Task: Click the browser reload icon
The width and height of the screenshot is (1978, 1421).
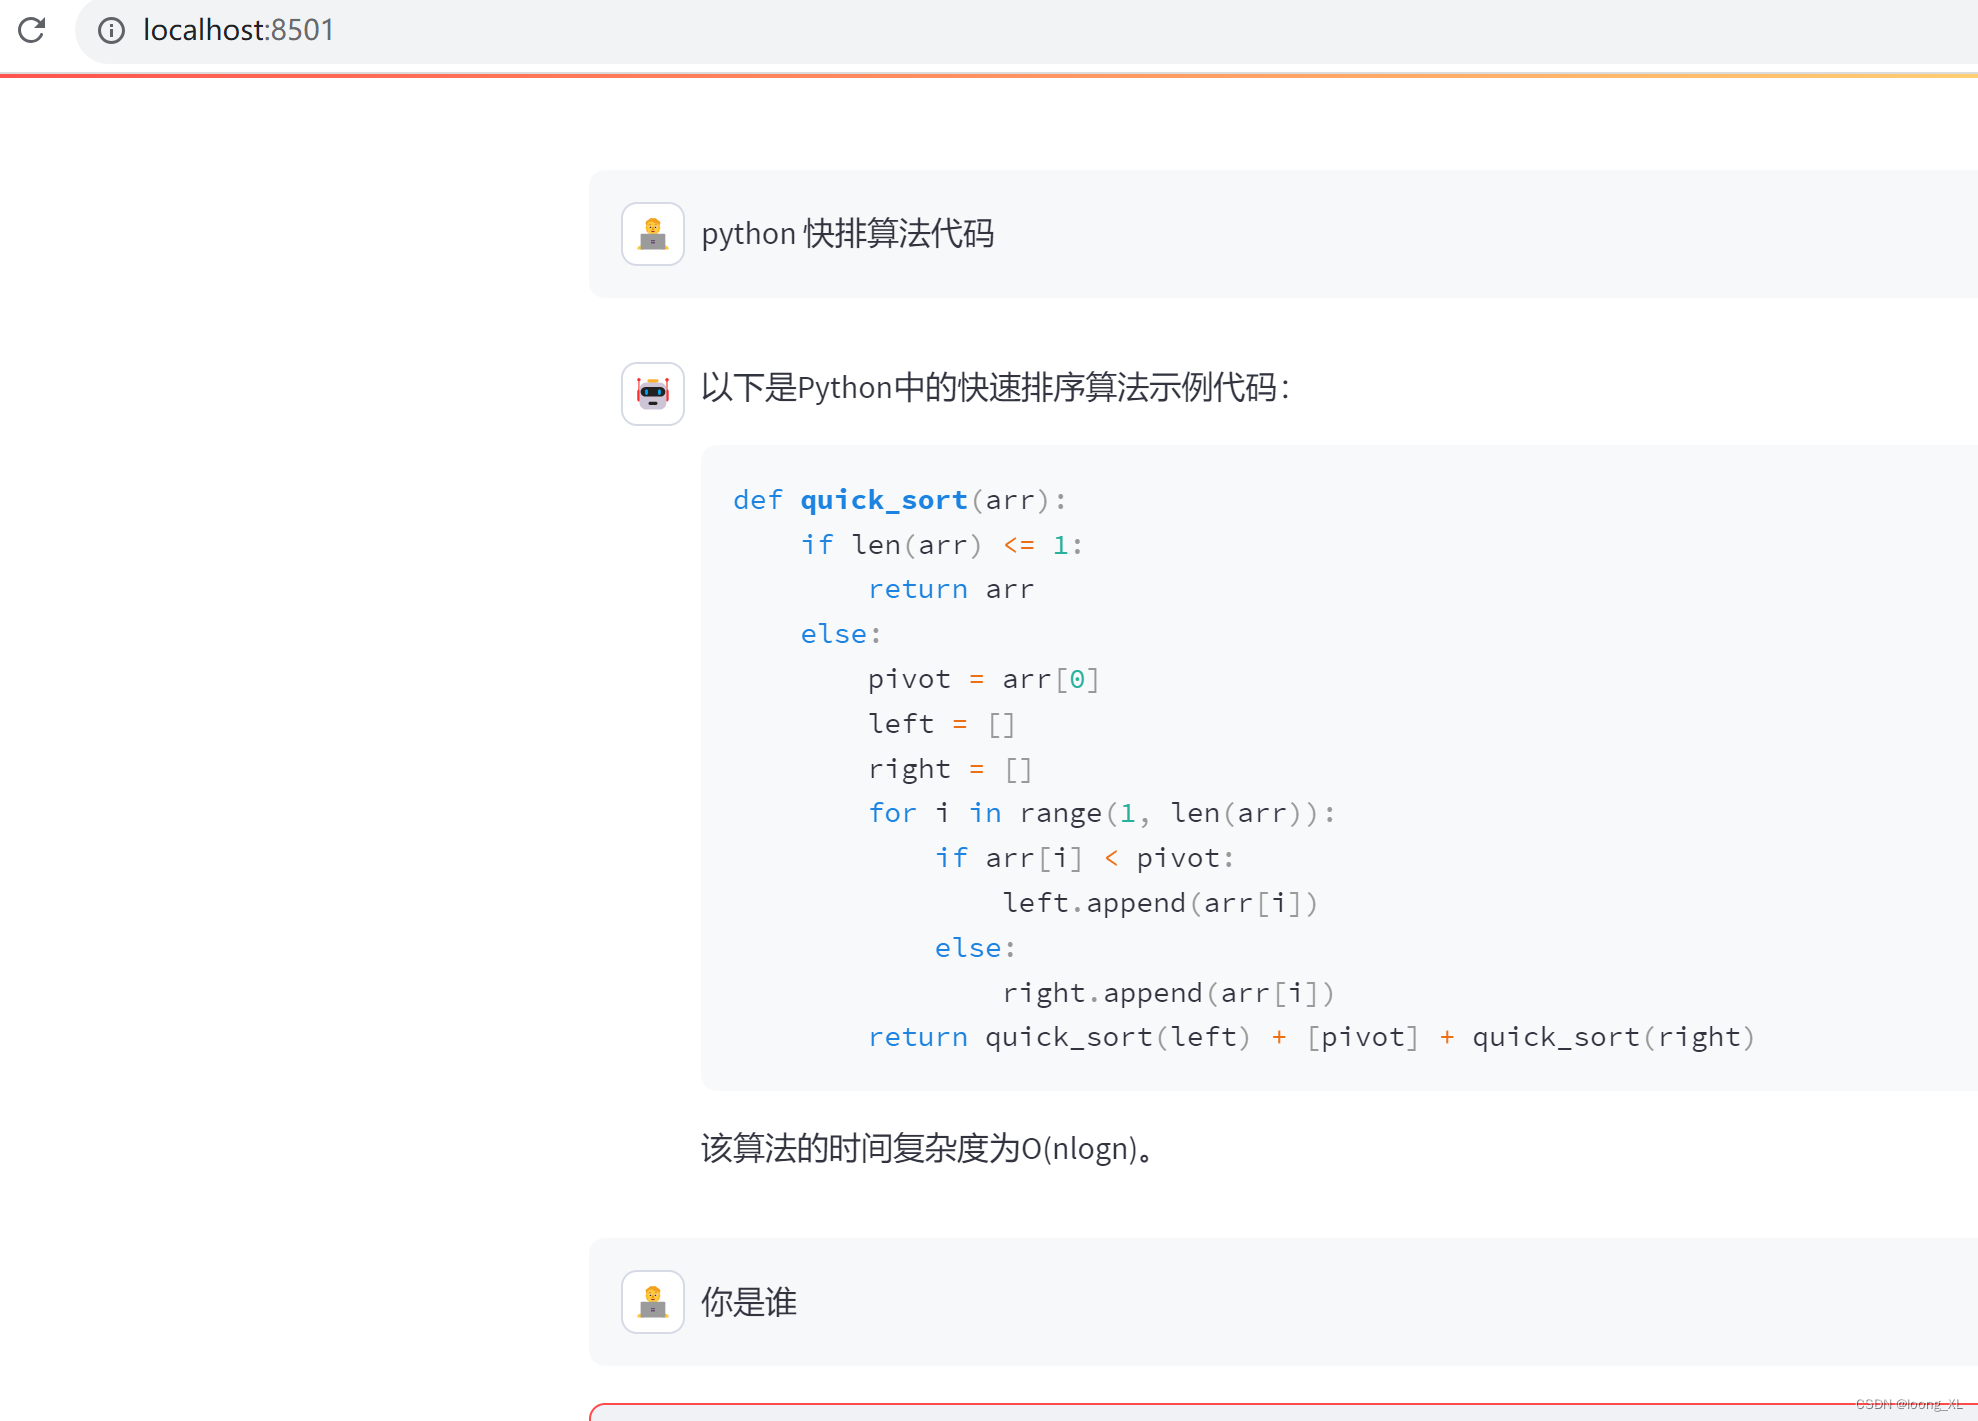Action: (x=32, y=30)
